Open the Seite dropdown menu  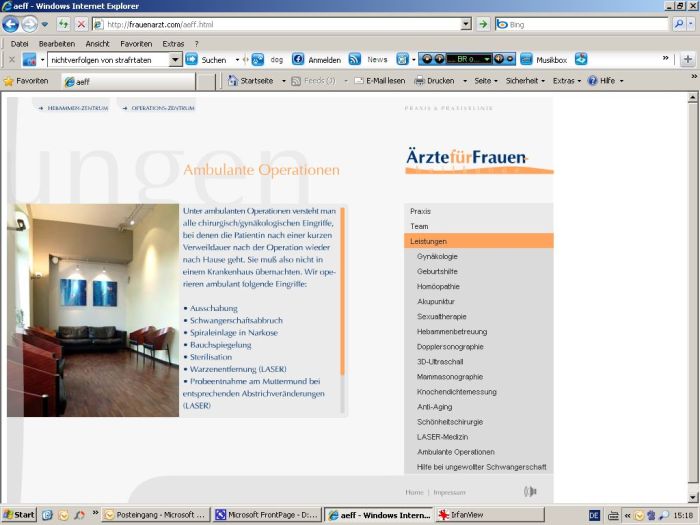[x=485, y=81]
